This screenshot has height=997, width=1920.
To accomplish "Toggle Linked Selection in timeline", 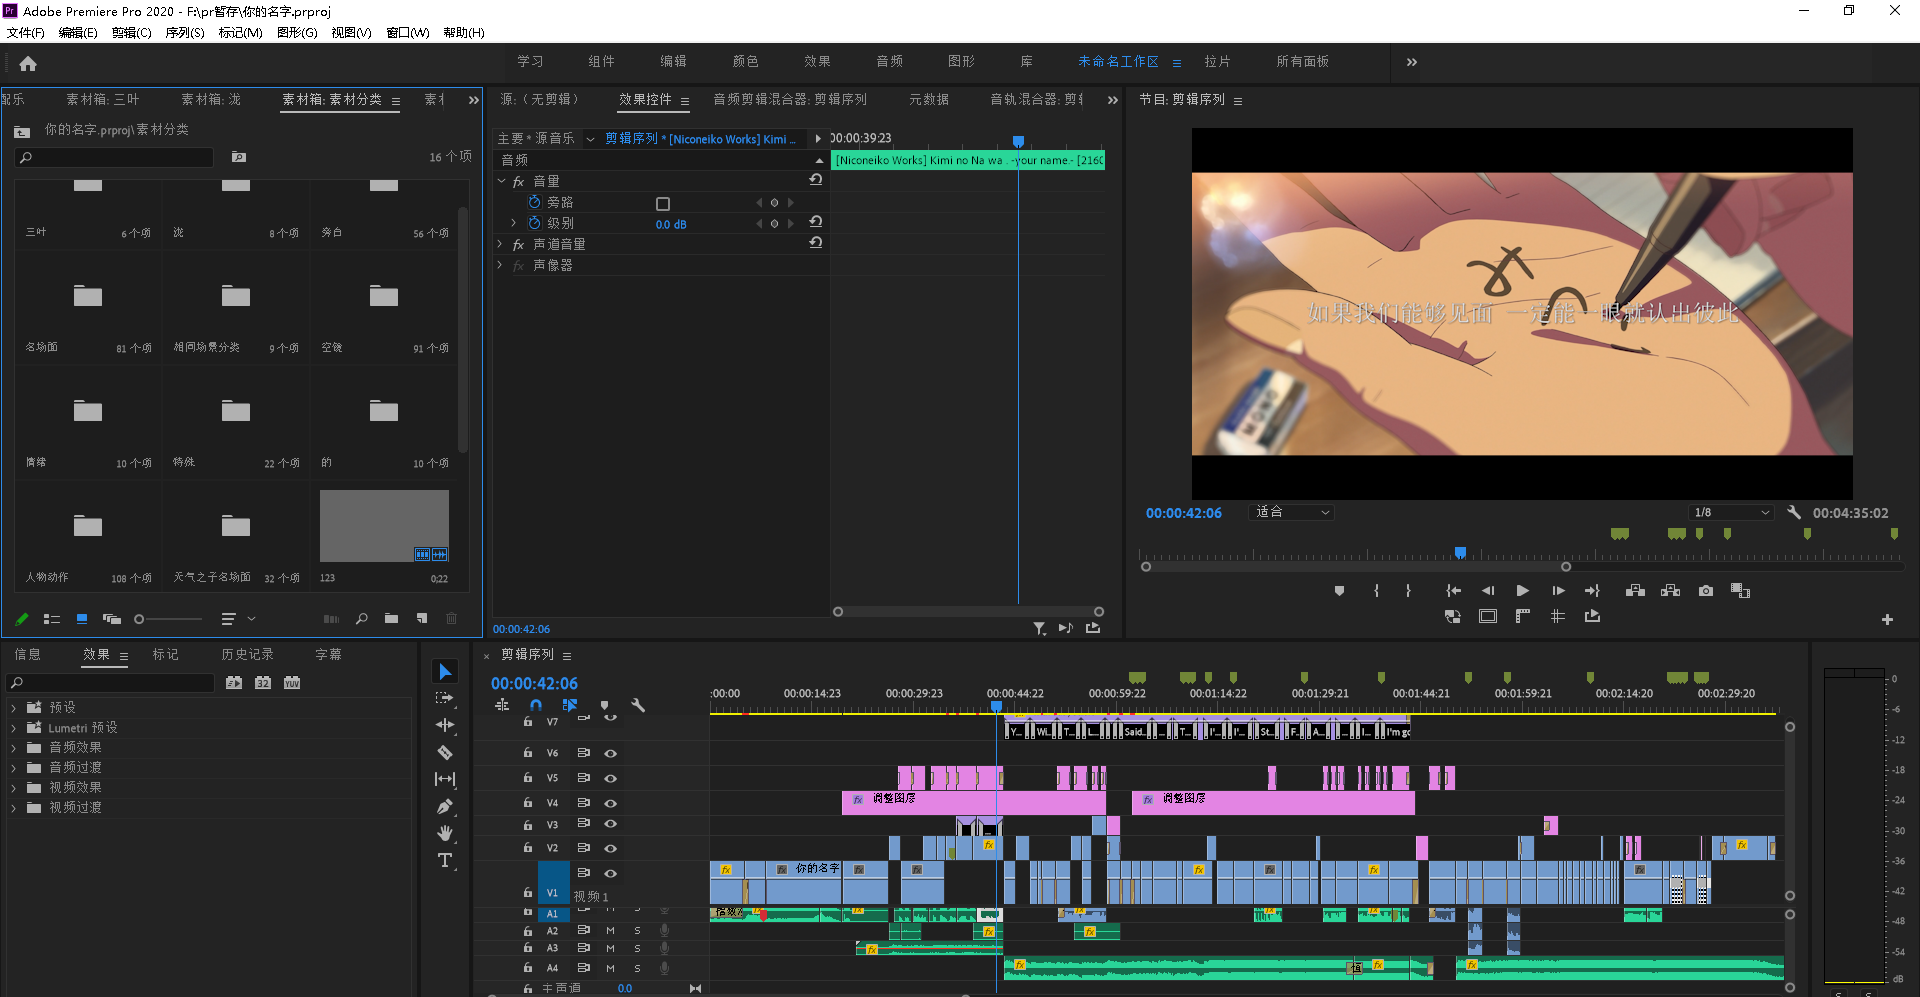I will point(570,705).
